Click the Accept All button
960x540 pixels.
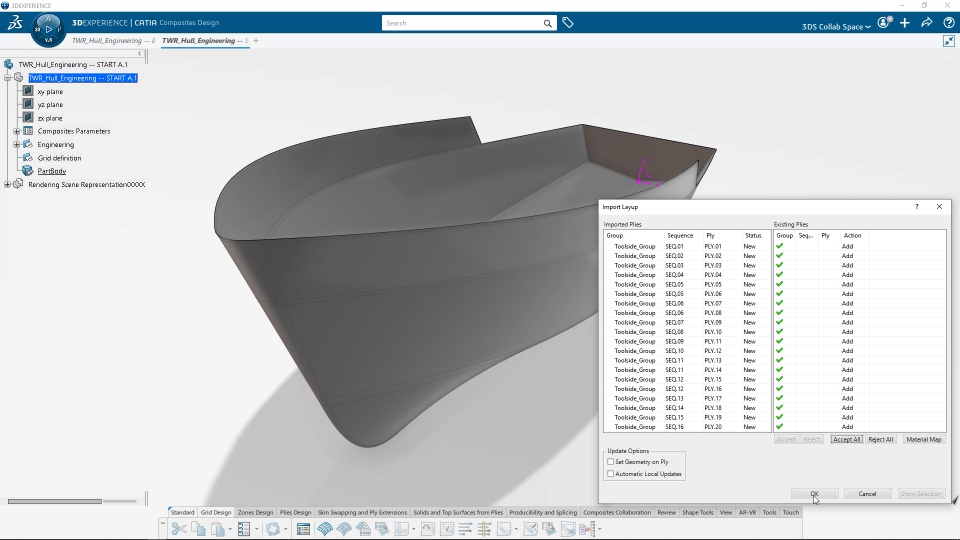tap(846, 439)
